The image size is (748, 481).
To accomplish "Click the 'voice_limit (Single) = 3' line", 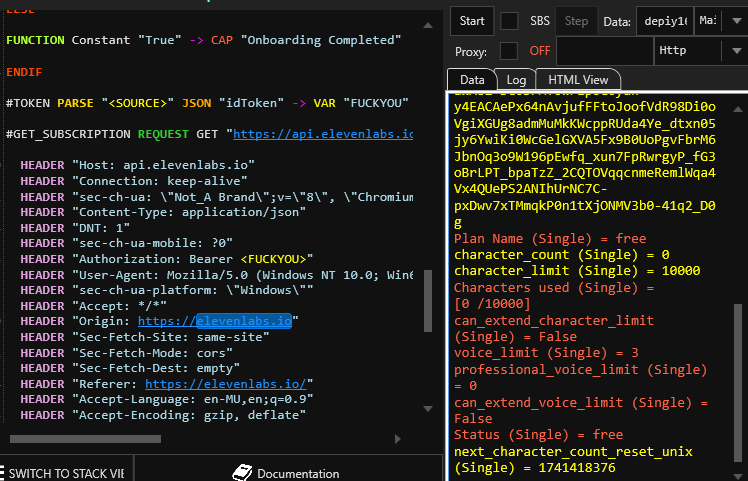I will [x=546, y=353].
